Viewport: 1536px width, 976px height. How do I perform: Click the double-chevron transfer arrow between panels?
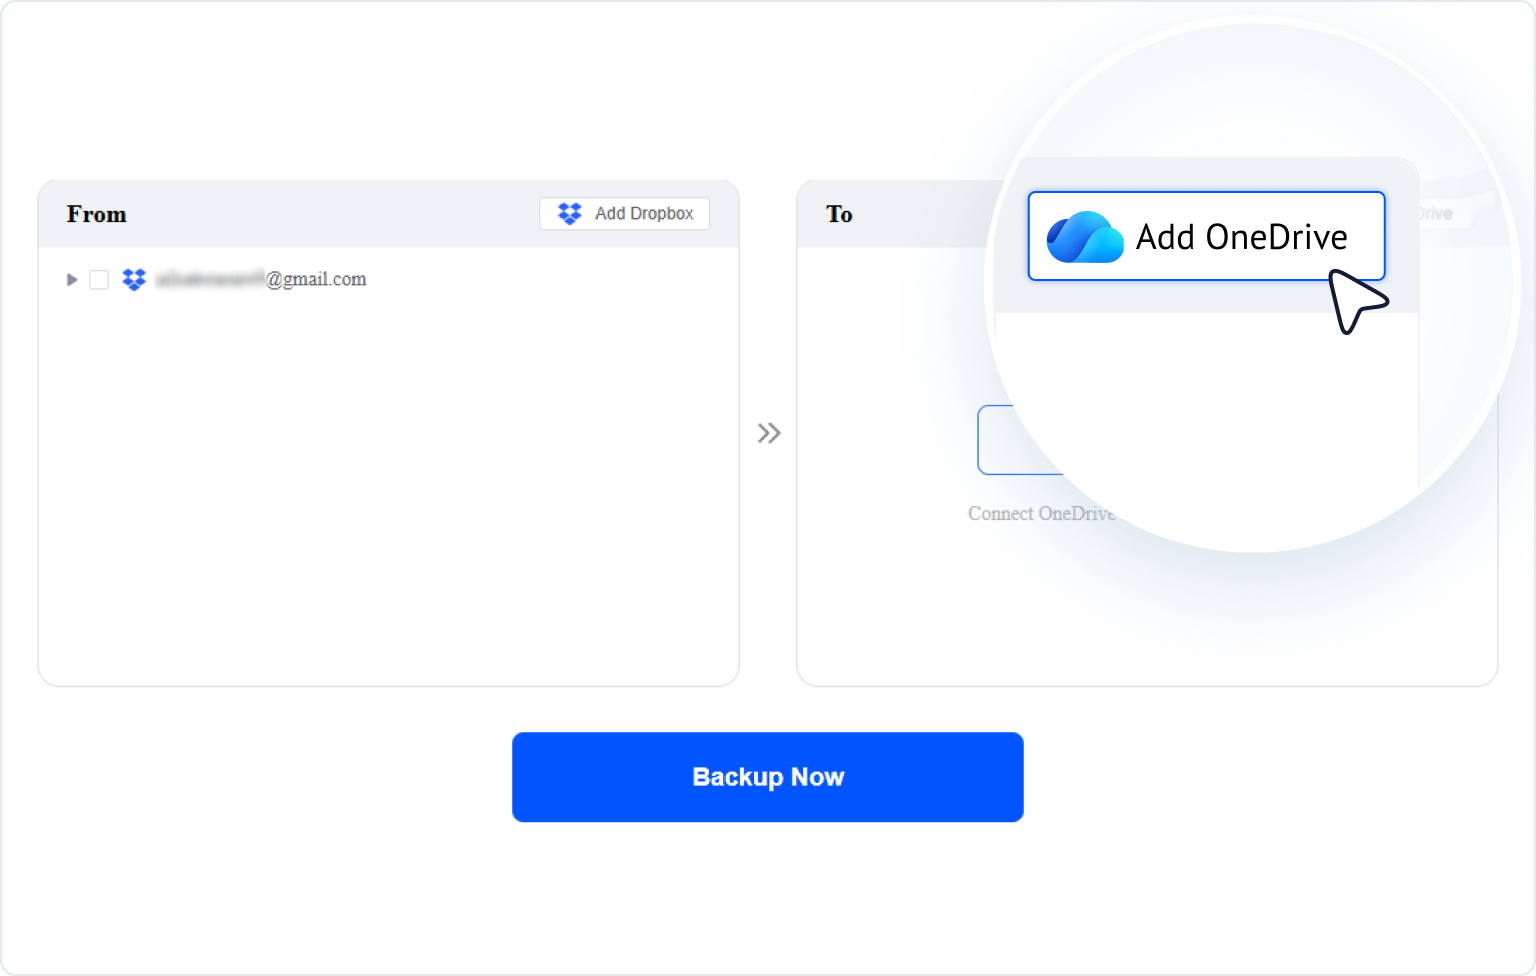(x=769, y=433)
